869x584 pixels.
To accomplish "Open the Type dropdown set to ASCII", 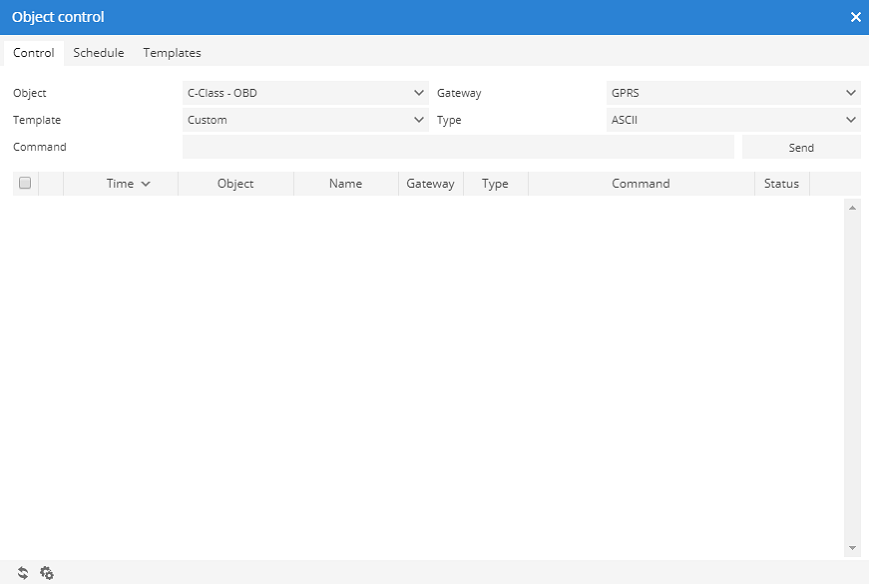I will tap(733, 120).
